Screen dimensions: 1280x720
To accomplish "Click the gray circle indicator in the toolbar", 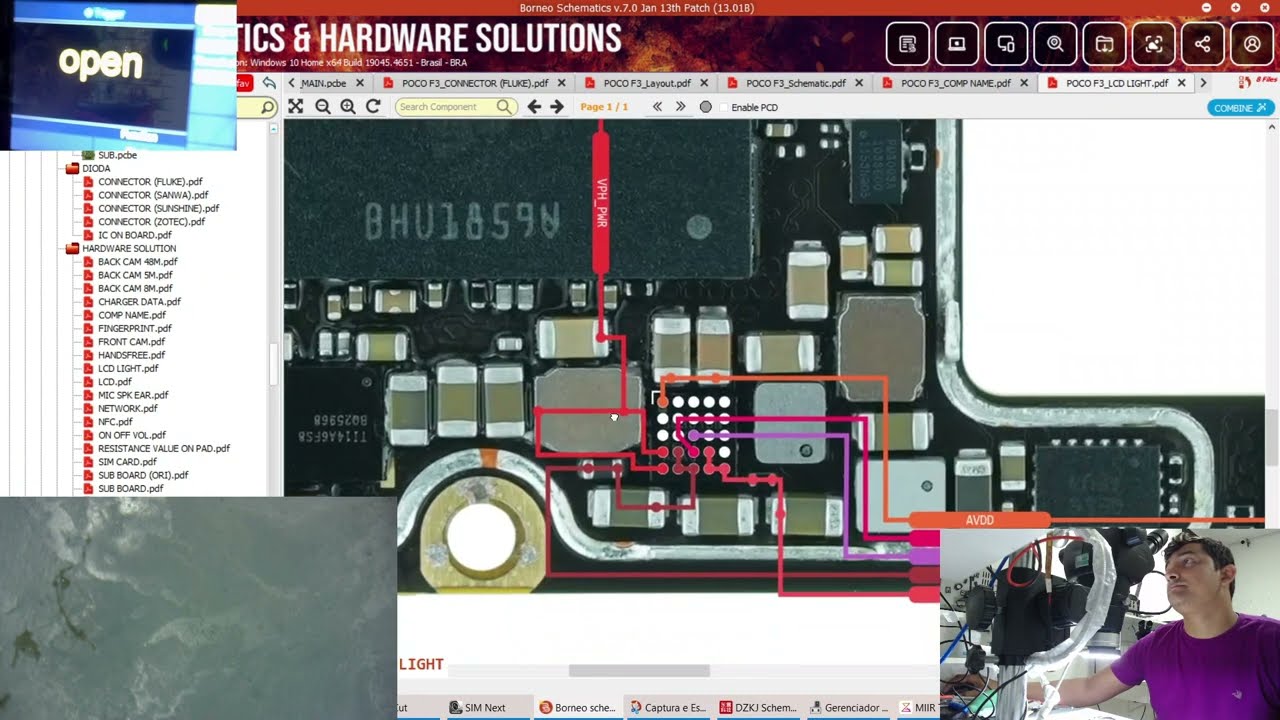I will click(x=706, y=107).
